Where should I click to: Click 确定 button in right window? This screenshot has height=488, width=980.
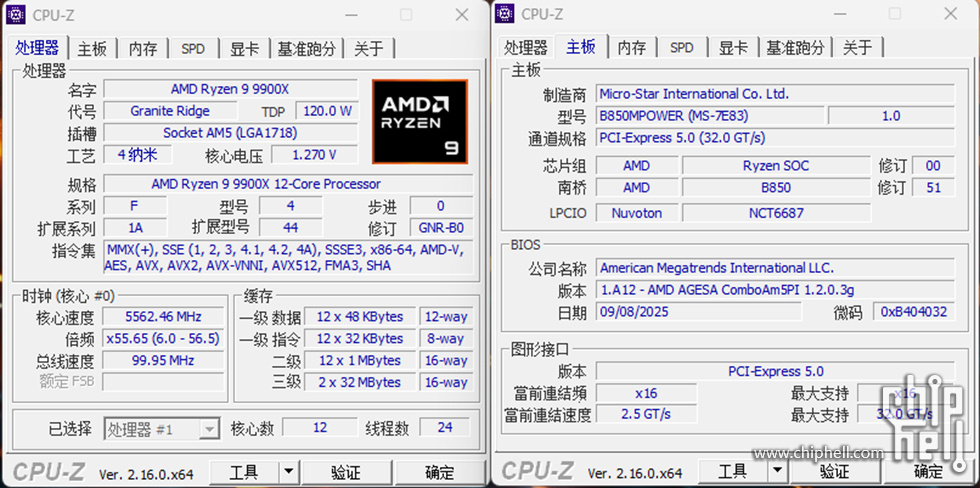[x=928, y=471]
